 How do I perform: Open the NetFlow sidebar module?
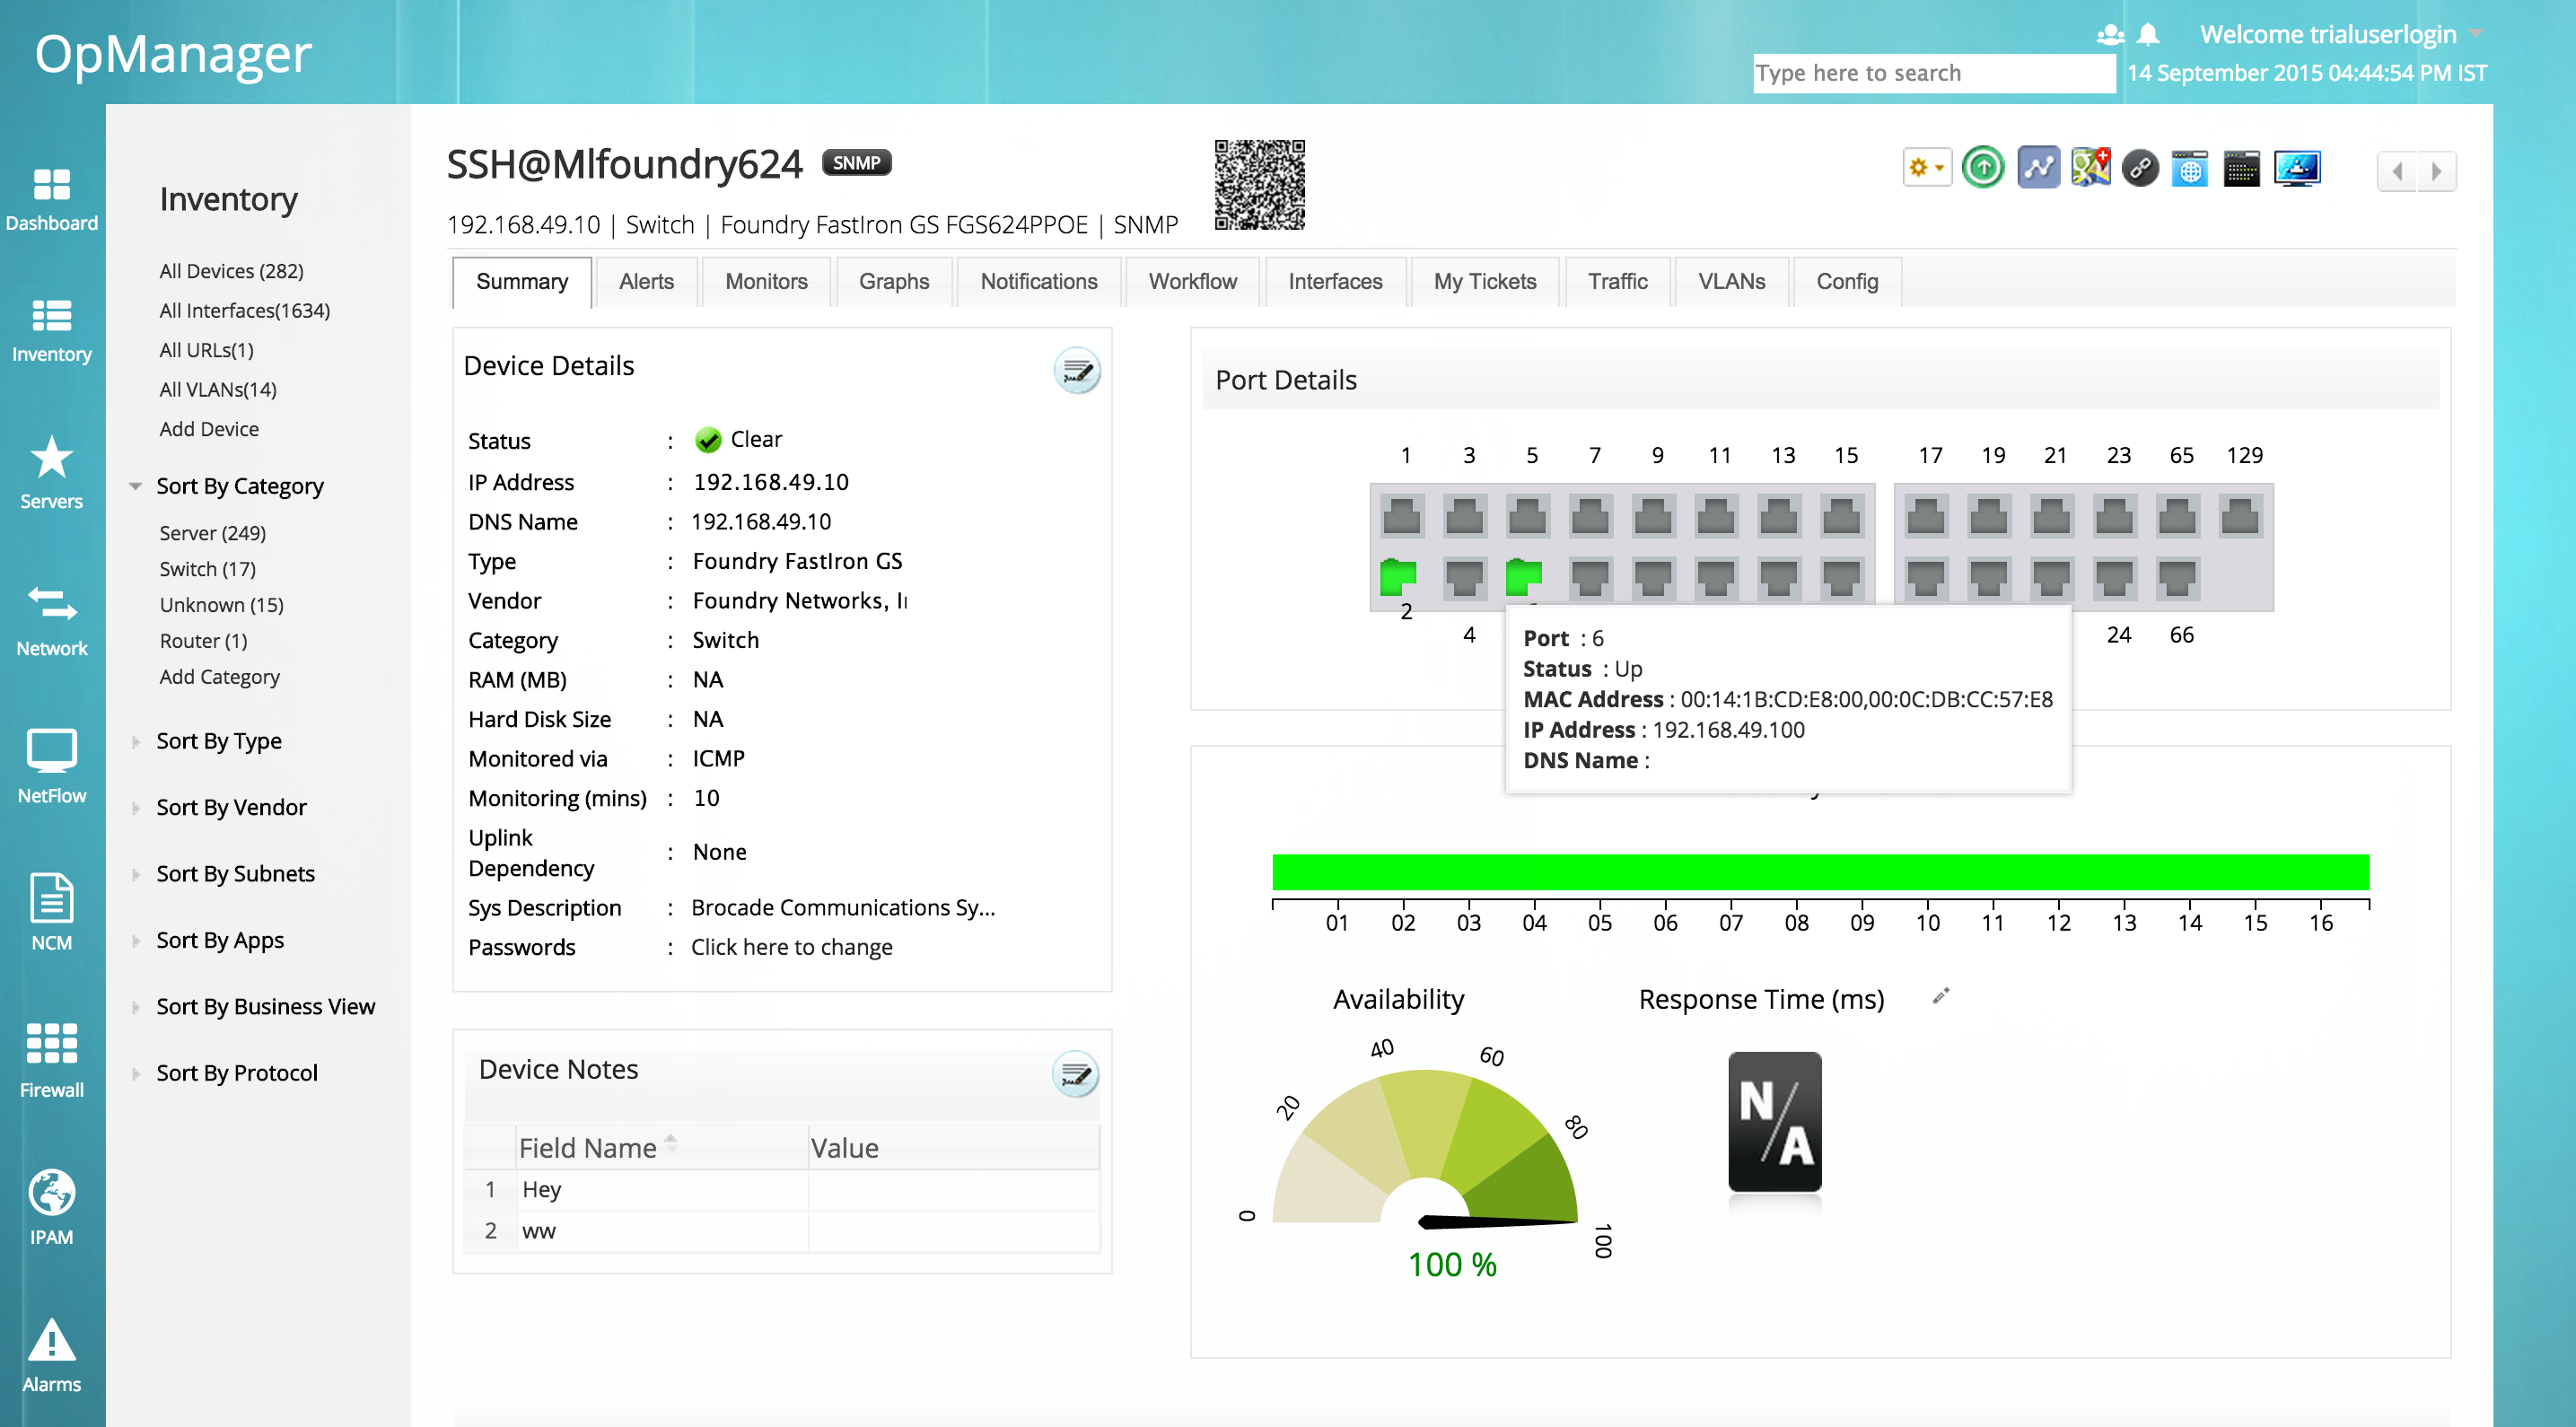(52, 765)
